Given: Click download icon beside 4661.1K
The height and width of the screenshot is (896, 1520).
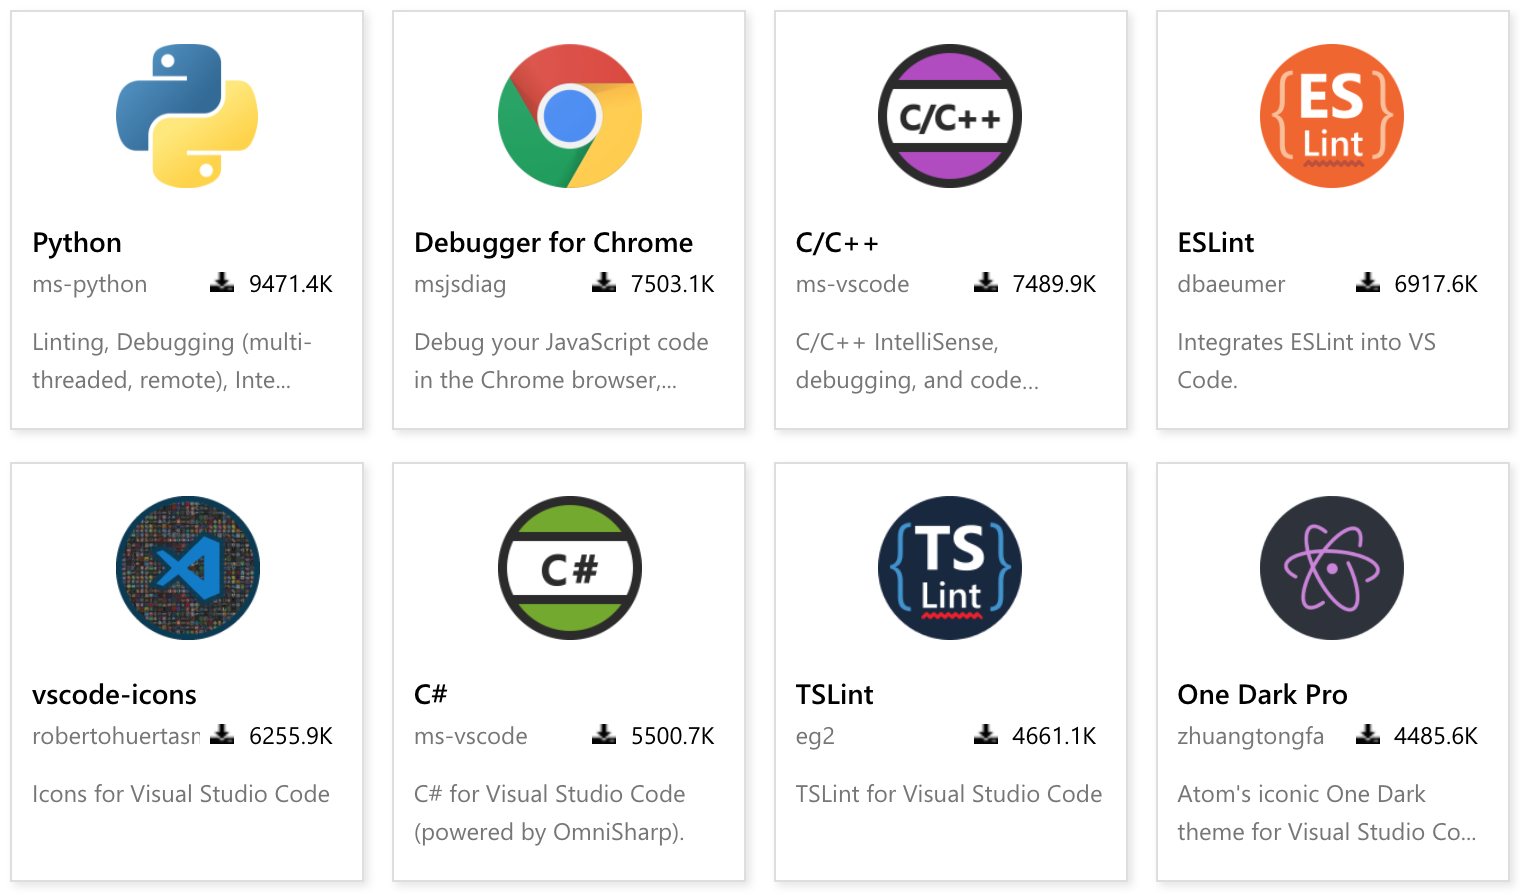Looking at the screenshot, I should click(x=986, y=735).
